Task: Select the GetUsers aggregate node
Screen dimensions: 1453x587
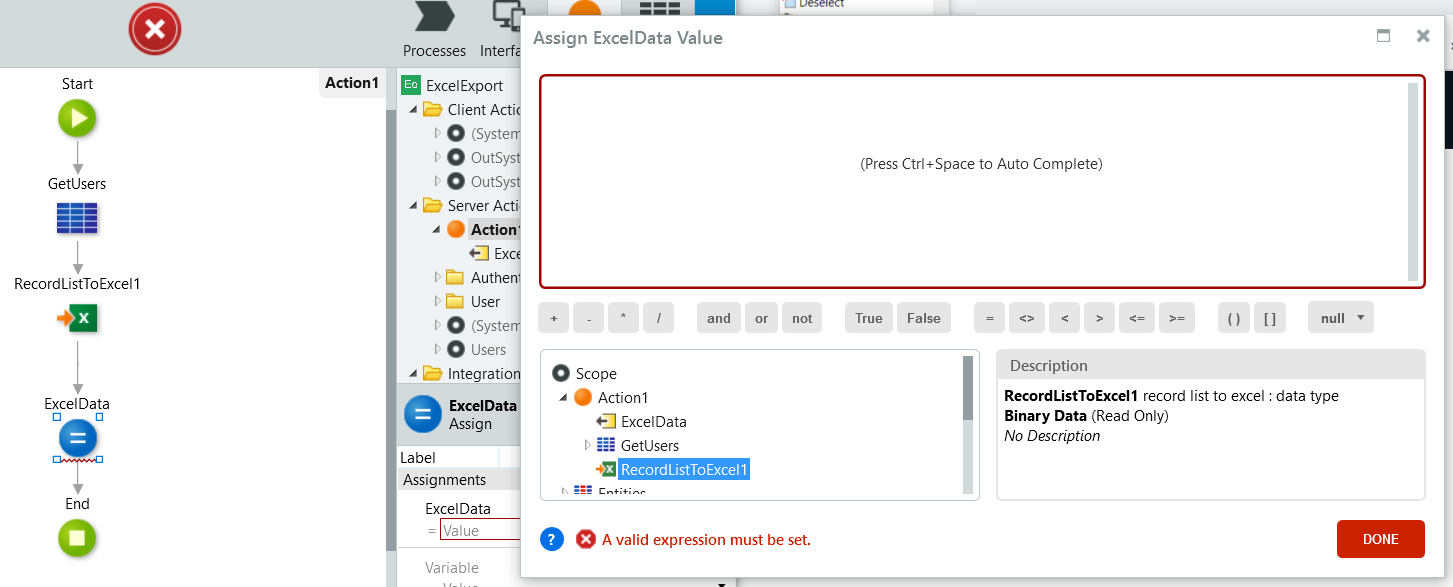Action: tap(77, 218)
